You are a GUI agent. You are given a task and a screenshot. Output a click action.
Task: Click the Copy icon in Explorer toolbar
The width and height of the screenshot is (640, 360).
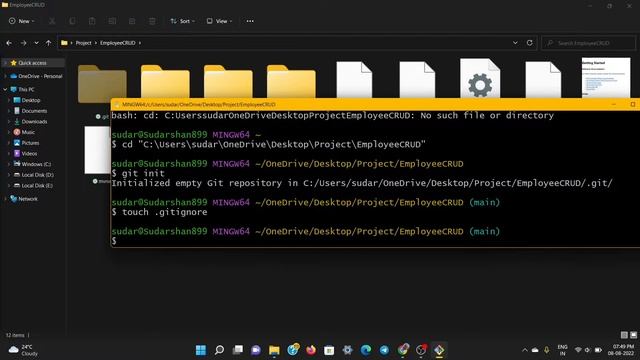72,21
